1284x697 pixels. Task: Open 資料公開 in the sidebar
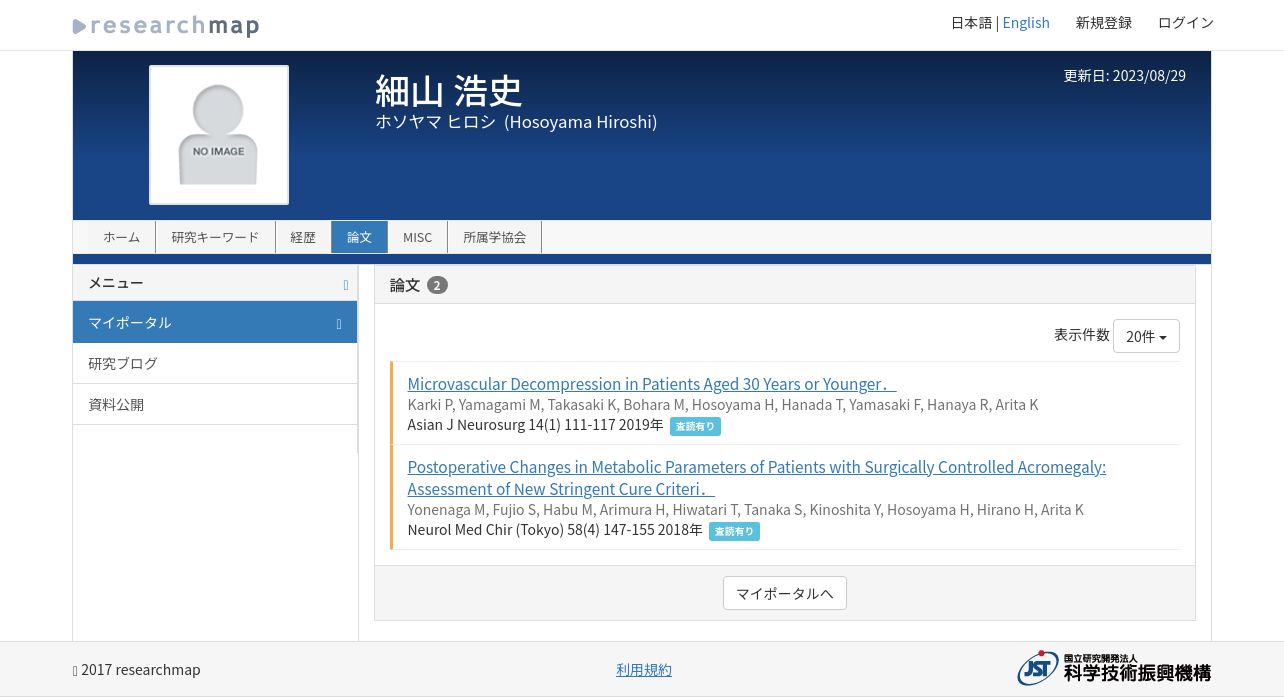pyautogui.click(x=215, y=404)
